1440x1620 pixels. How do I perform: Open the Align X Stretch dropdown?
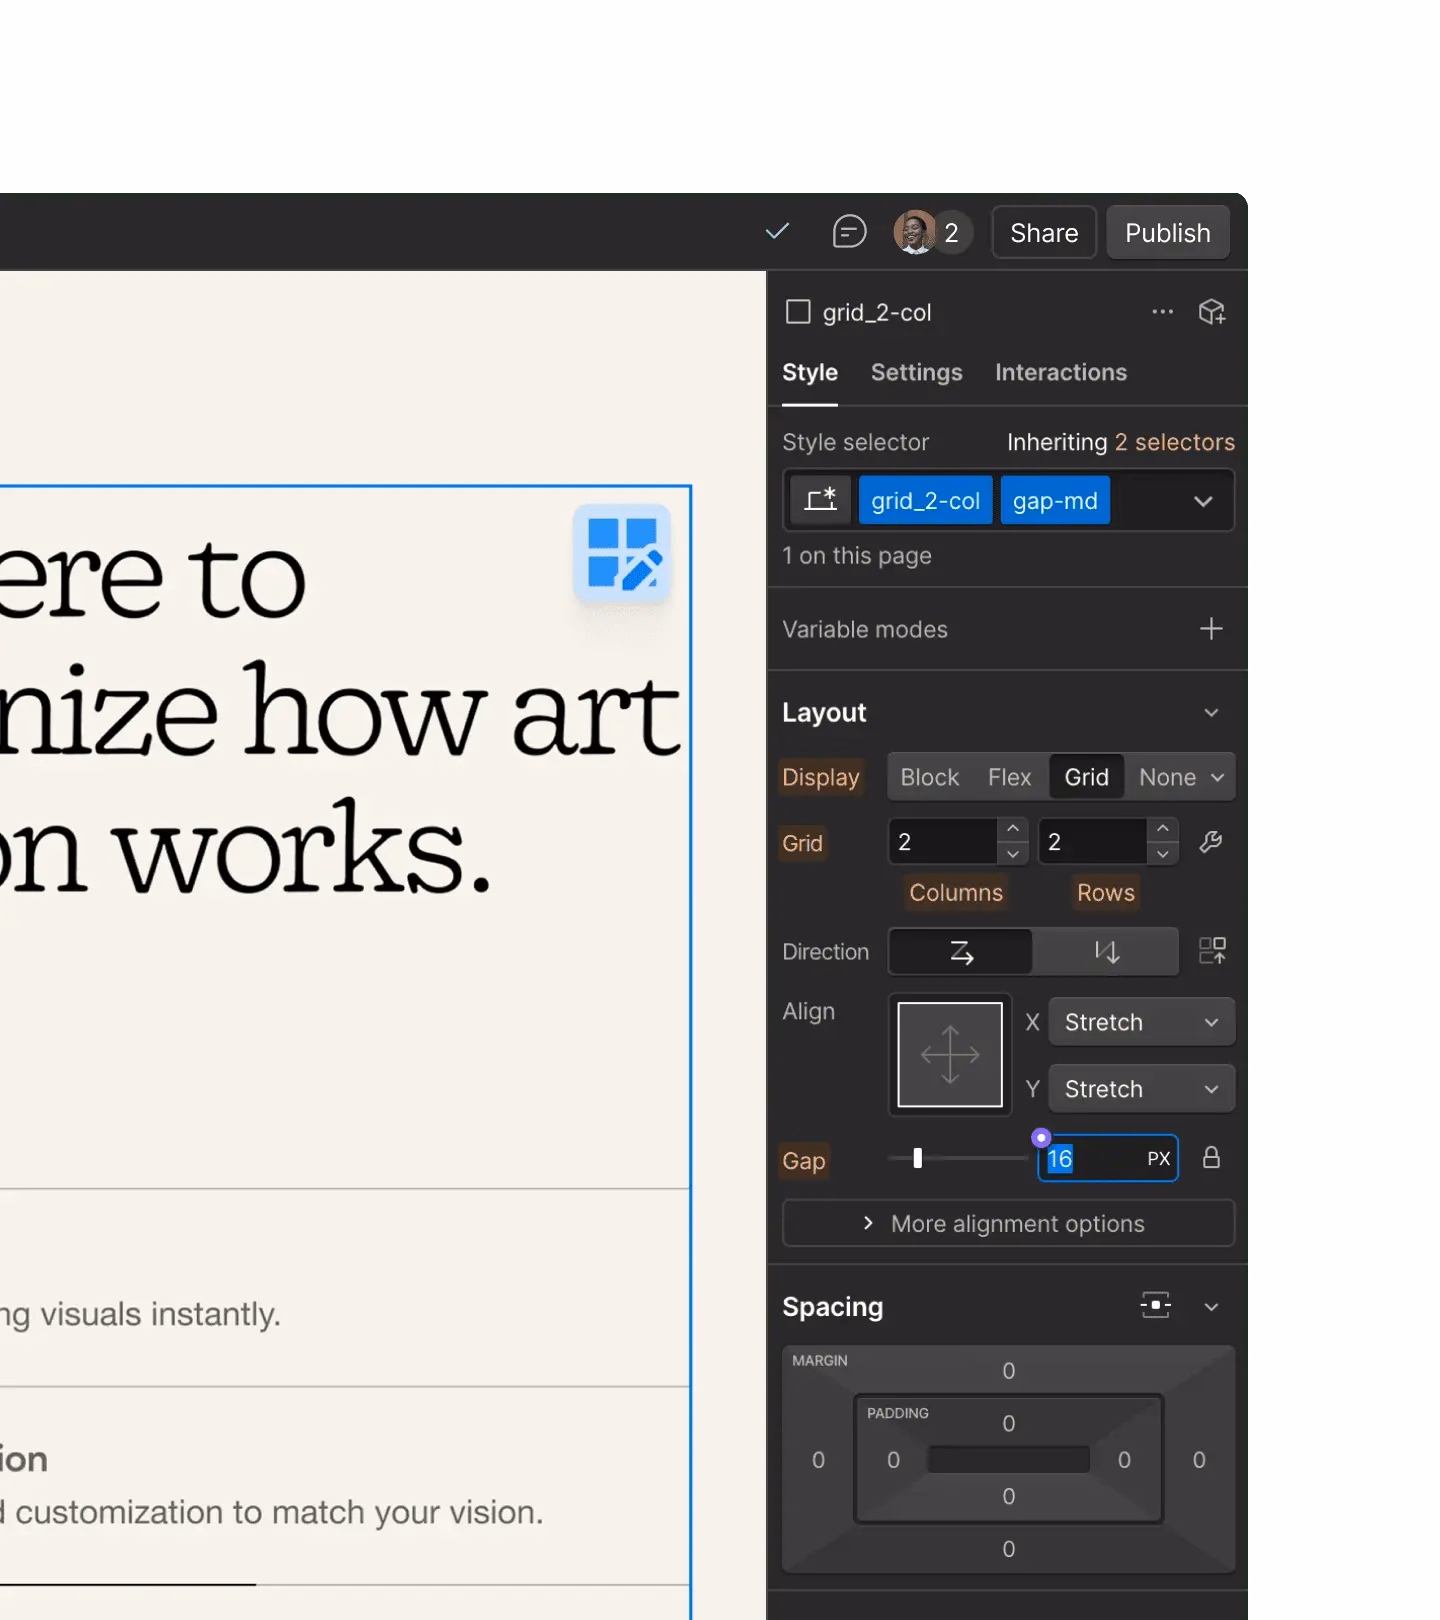click(x=1141, y=1022)
